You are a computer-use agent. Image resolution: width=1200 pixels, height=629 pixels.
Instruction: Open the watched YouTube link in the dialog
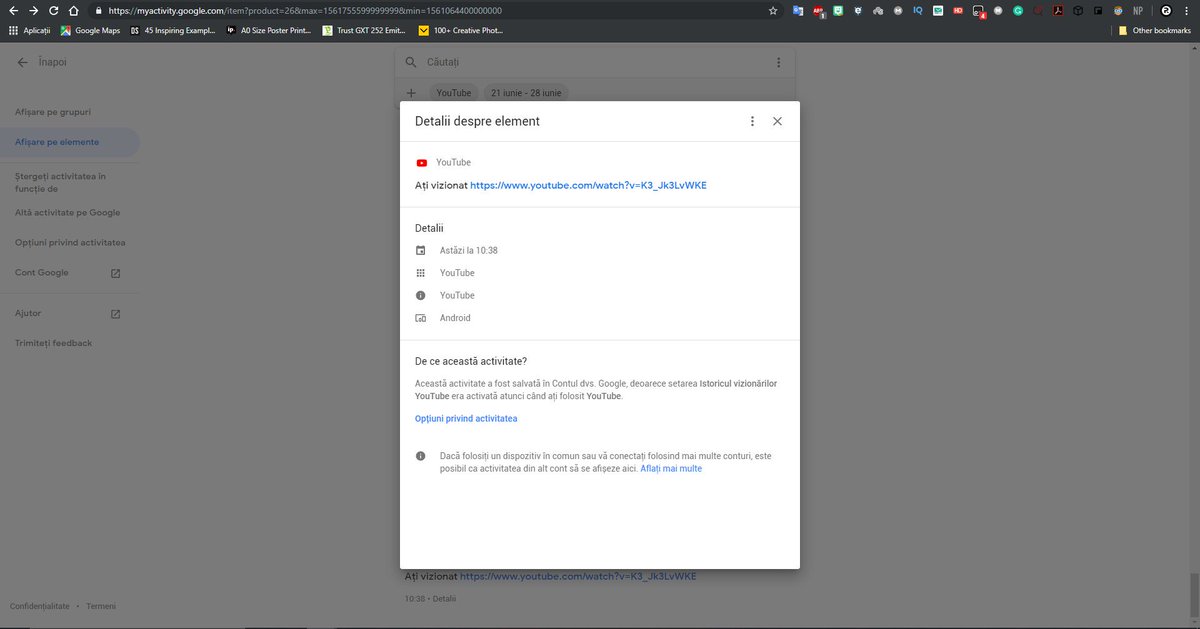click(588, 185)
